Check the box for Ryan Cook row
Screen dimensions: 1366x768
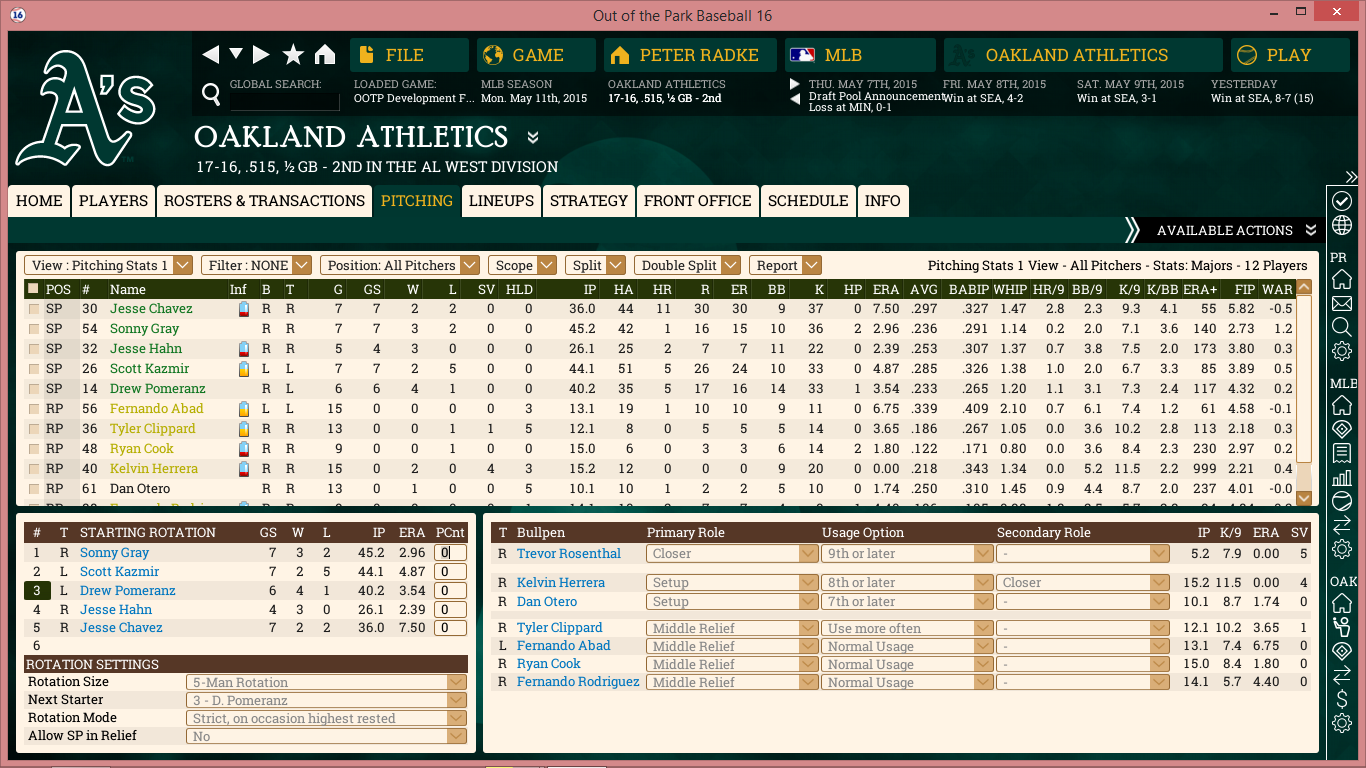pos(35,449)
